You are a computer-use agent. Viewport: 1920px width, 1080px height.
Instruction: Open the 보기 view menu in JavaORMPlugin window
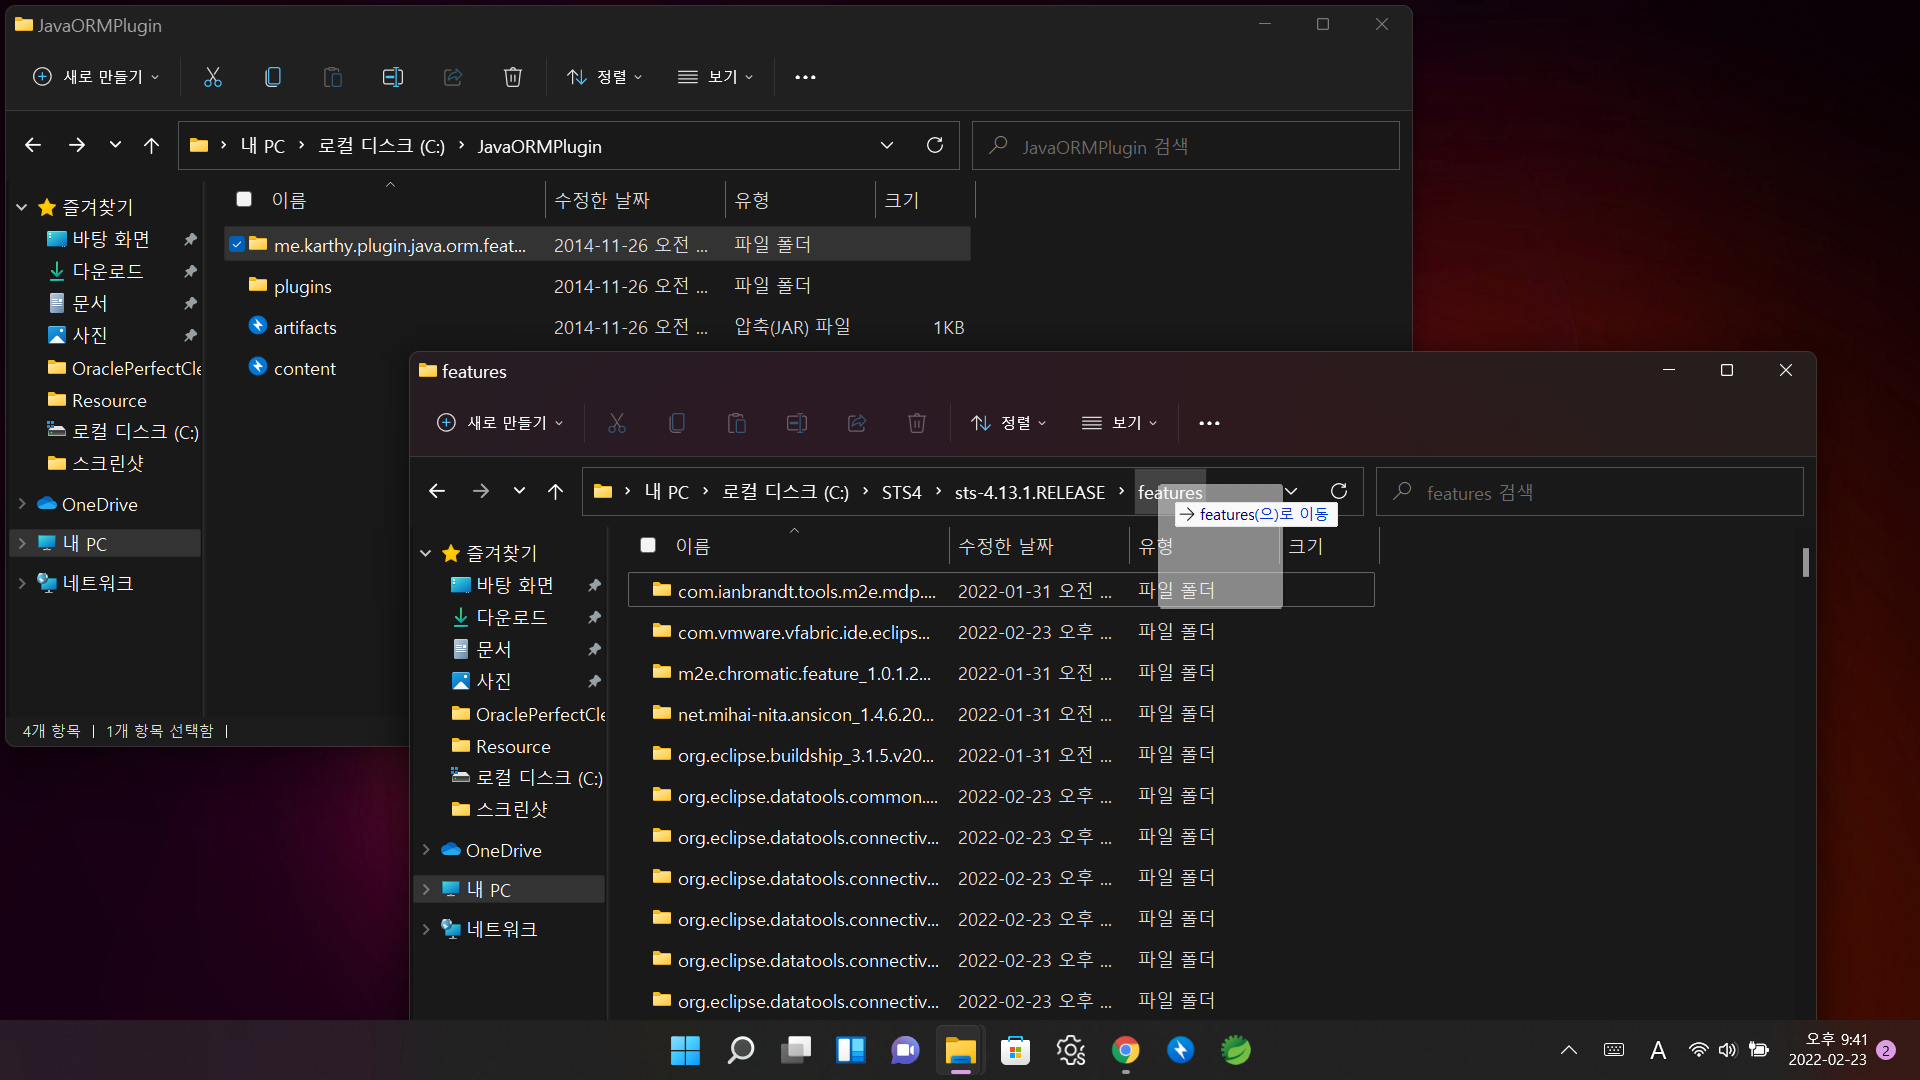[716, 77]
